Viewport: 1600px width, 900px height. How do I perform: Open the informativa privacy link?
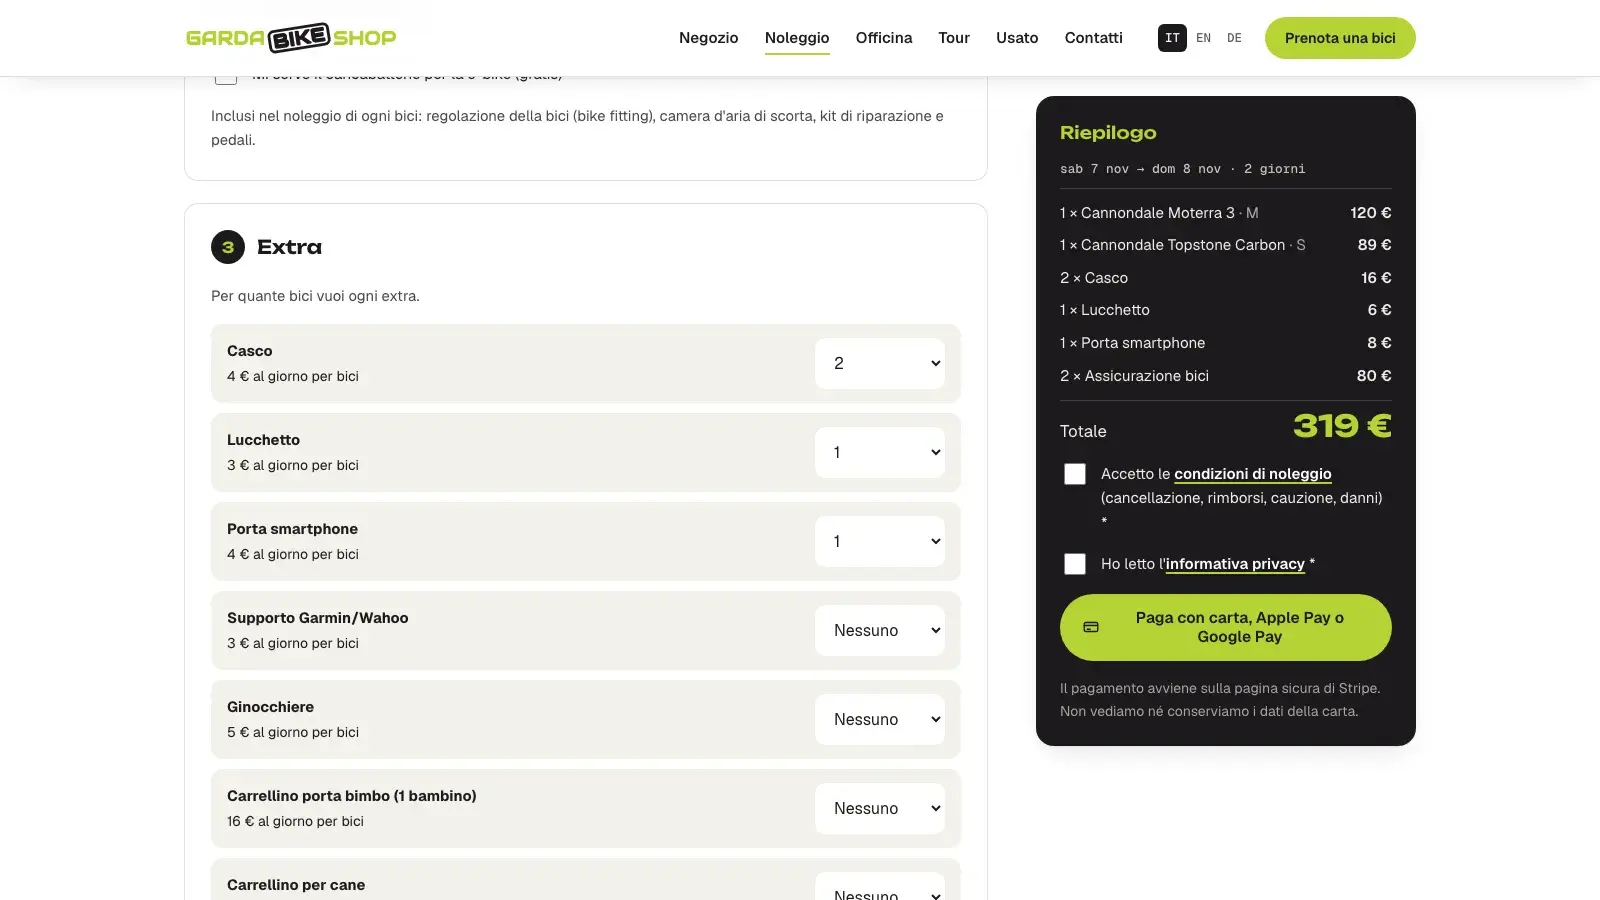tap(1235, 564)
